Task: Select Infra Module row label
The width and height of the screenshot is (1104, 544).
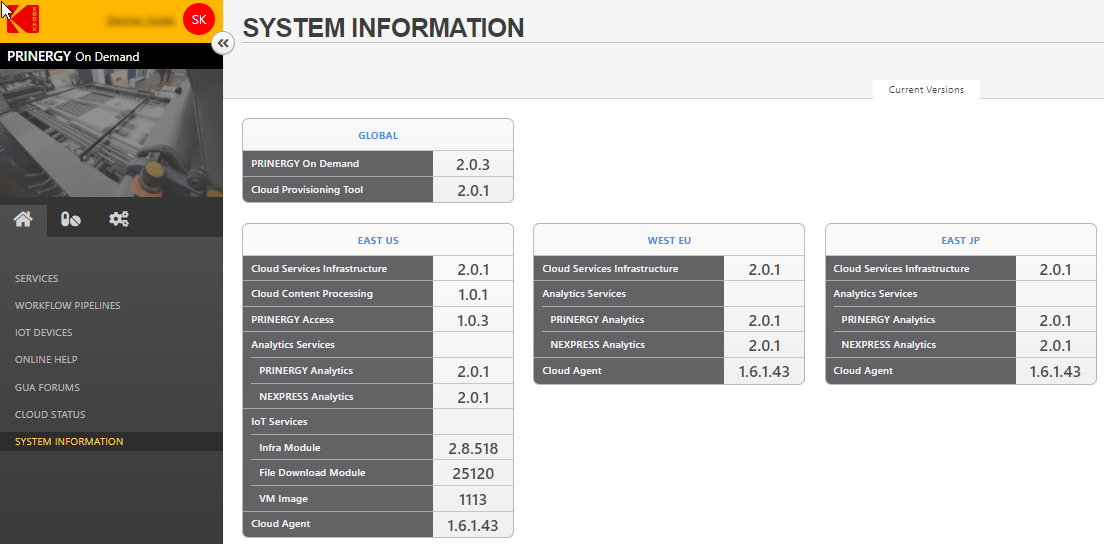Action: [x=289, y=448]
